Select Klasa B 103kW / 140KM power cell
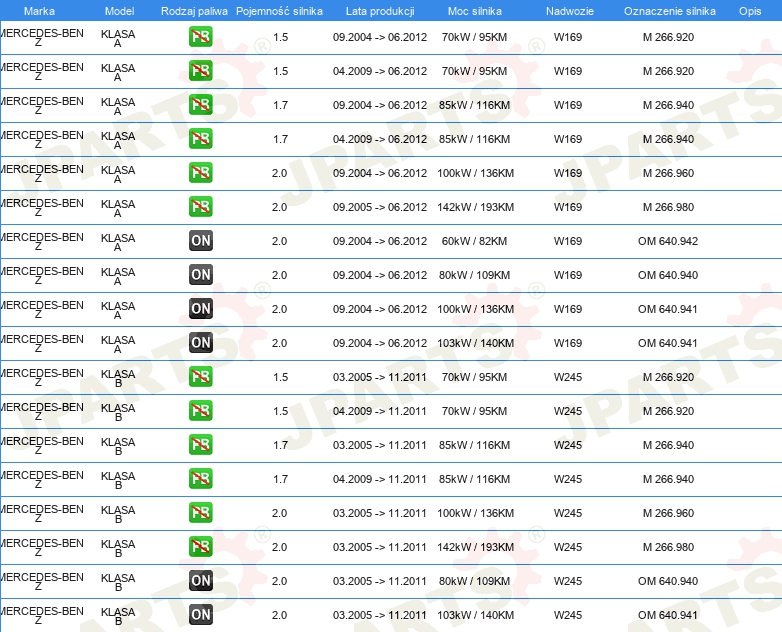Viewport: 782px width, 632px height. pos(475,615)
